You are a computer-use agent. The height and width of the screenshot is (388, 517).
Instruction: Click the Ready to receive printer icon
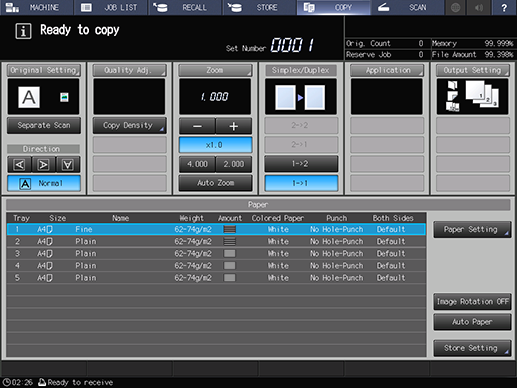pos(42,382)
